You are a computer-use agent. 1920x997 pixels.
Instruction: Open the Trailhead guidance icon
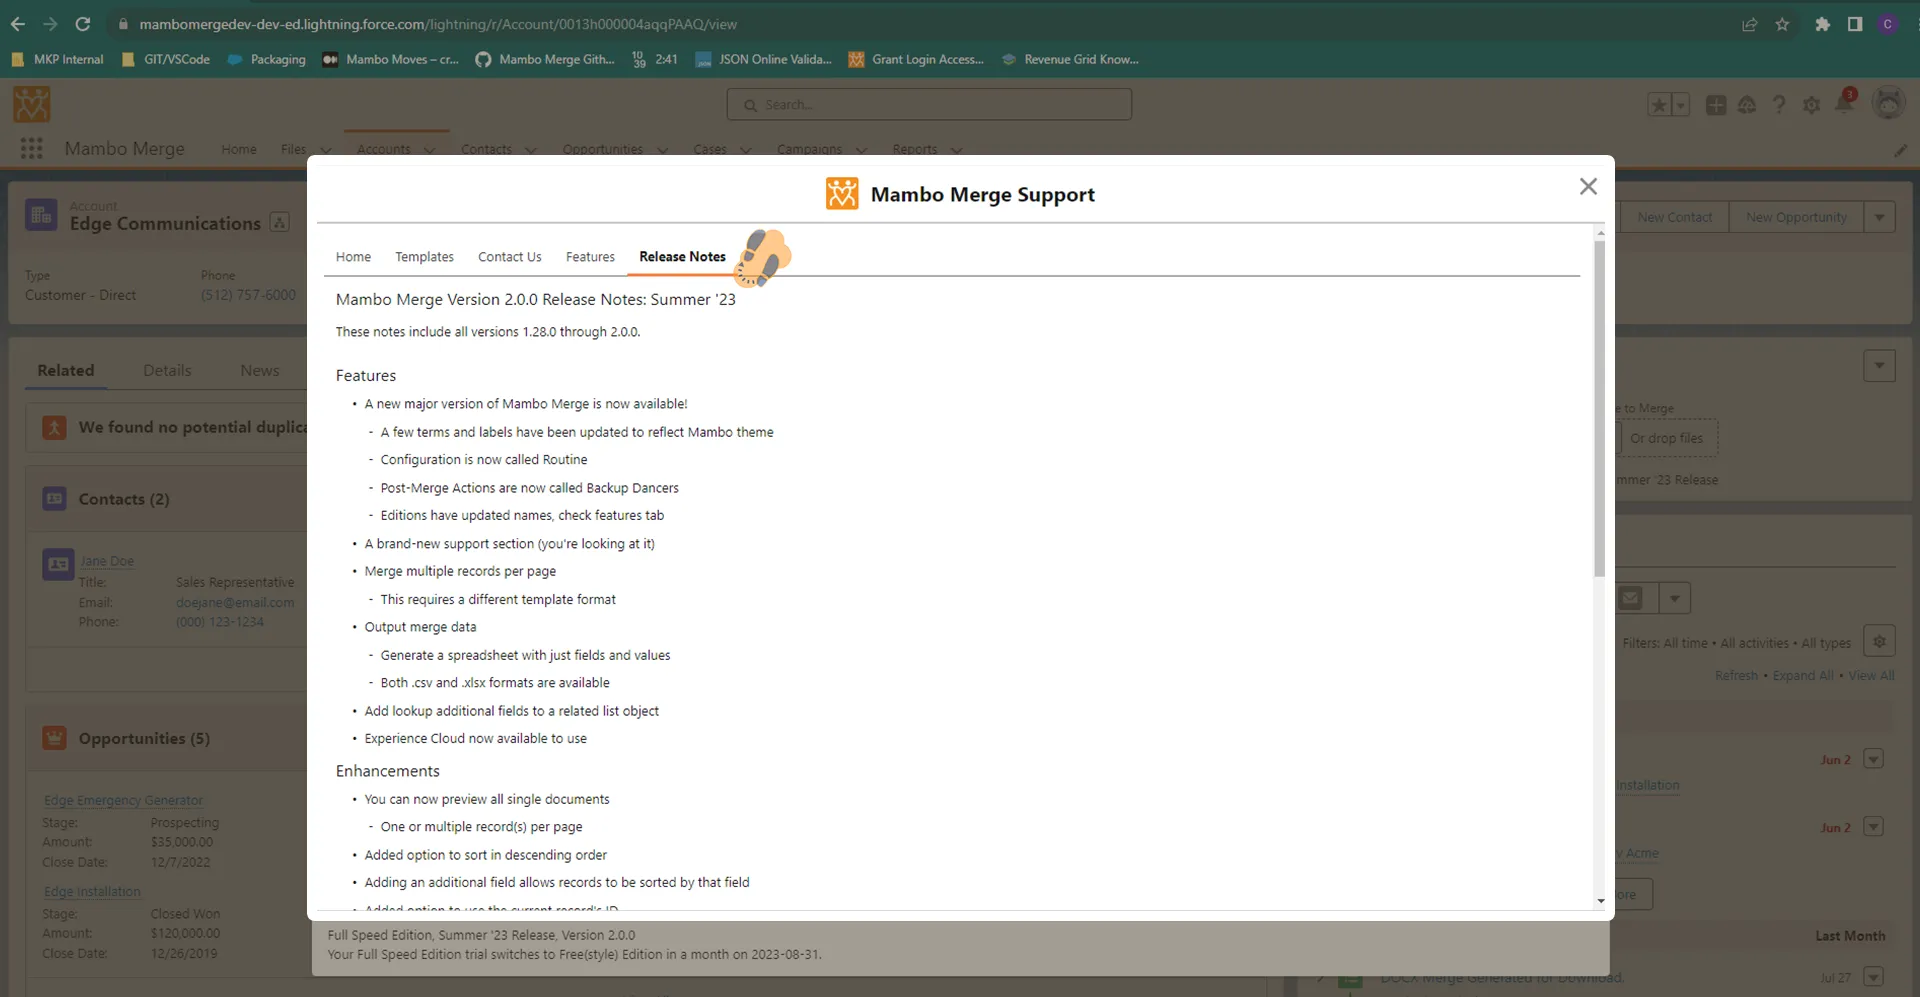[x=1747, y=105]
